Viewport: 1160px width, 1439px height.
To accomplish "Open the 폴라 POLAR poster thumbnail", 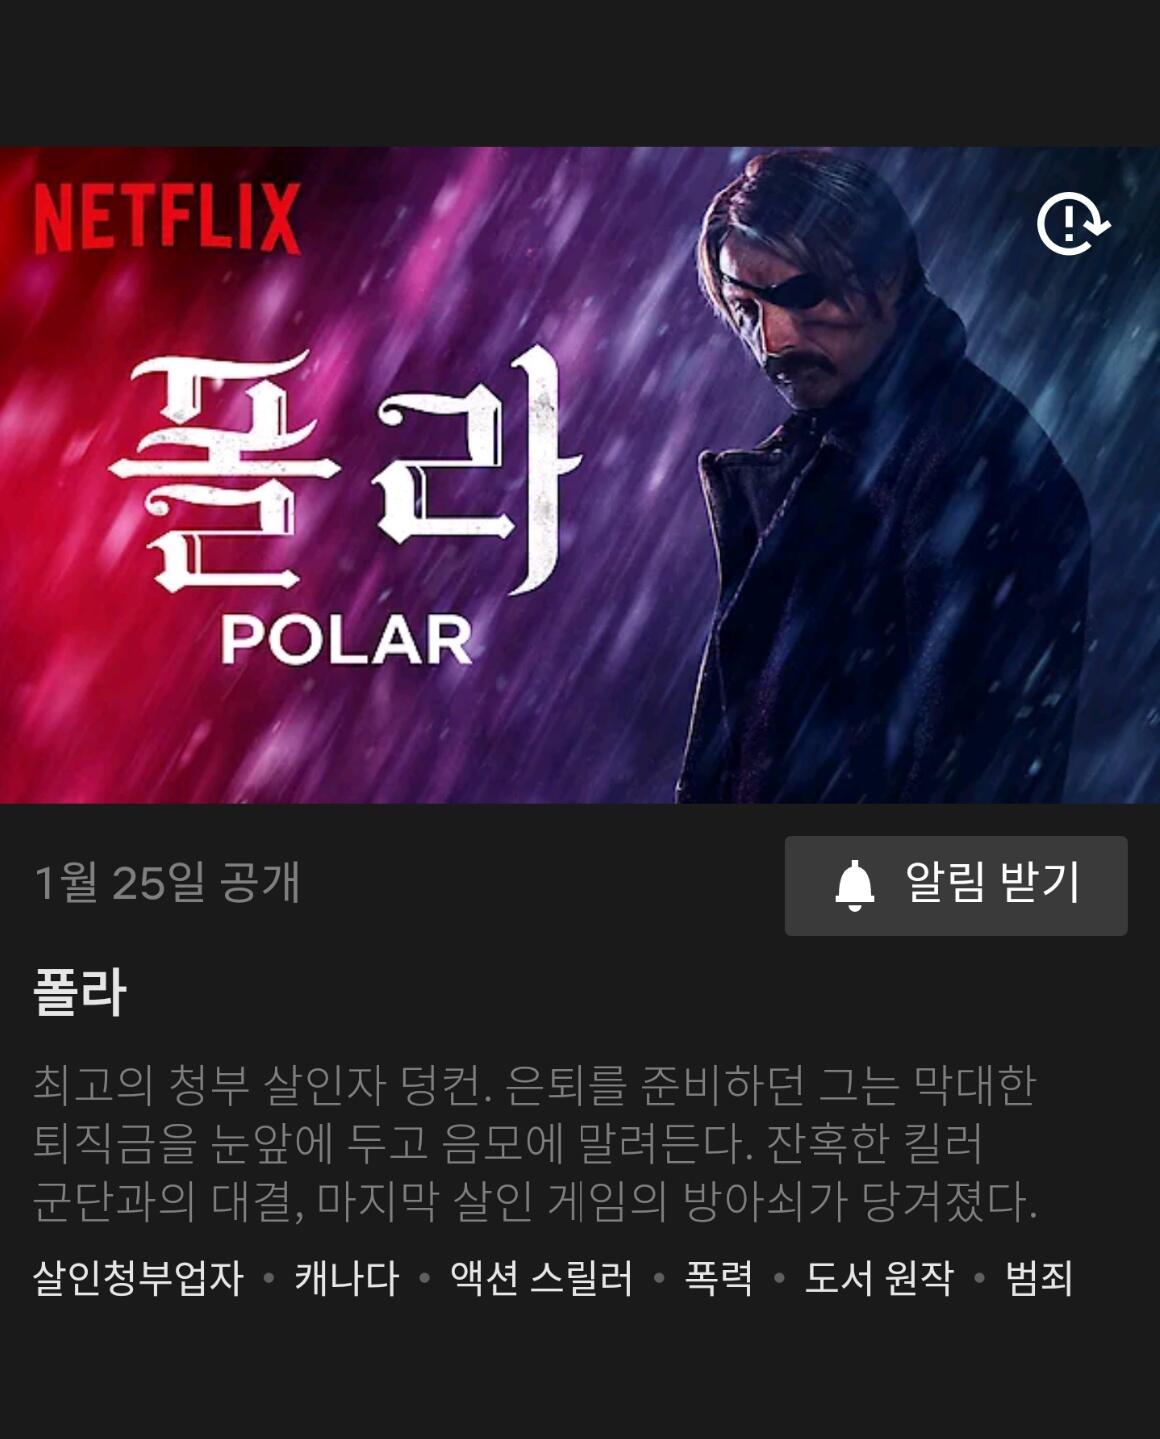I will [x=580, y=475].
